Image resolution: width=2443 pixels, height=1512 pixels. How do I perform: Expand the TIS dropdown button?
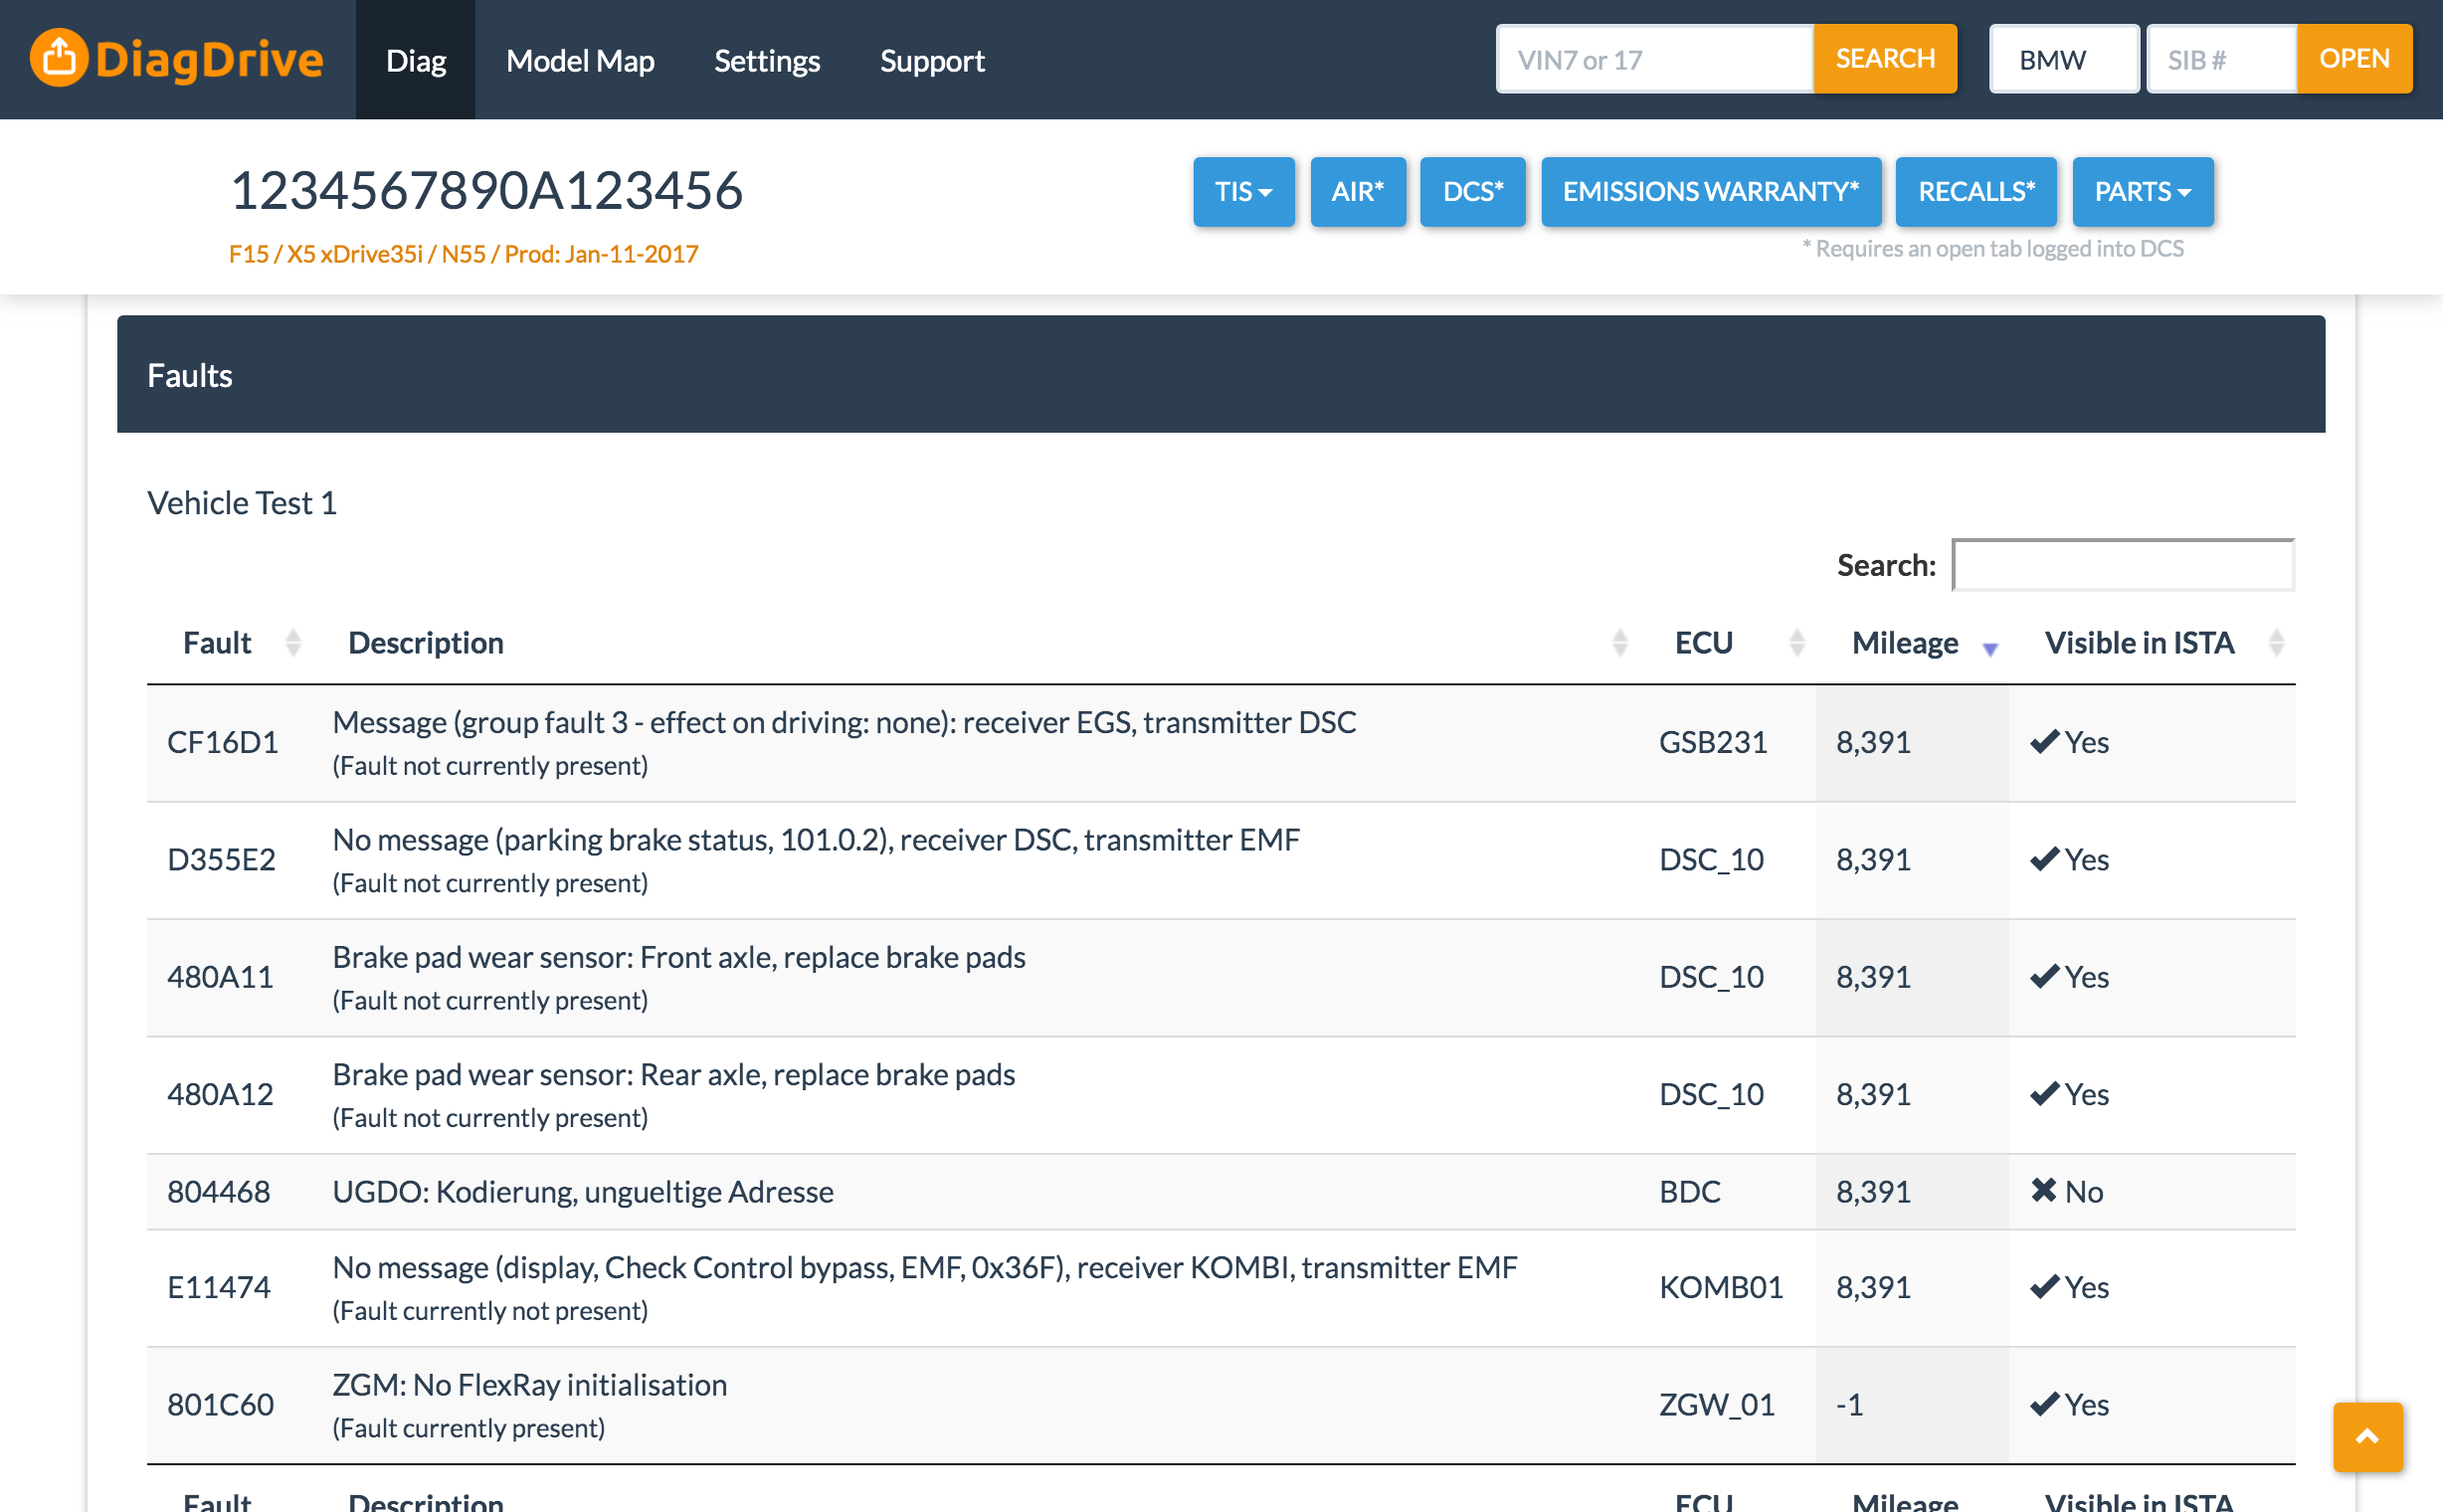tap(1242, 191)
